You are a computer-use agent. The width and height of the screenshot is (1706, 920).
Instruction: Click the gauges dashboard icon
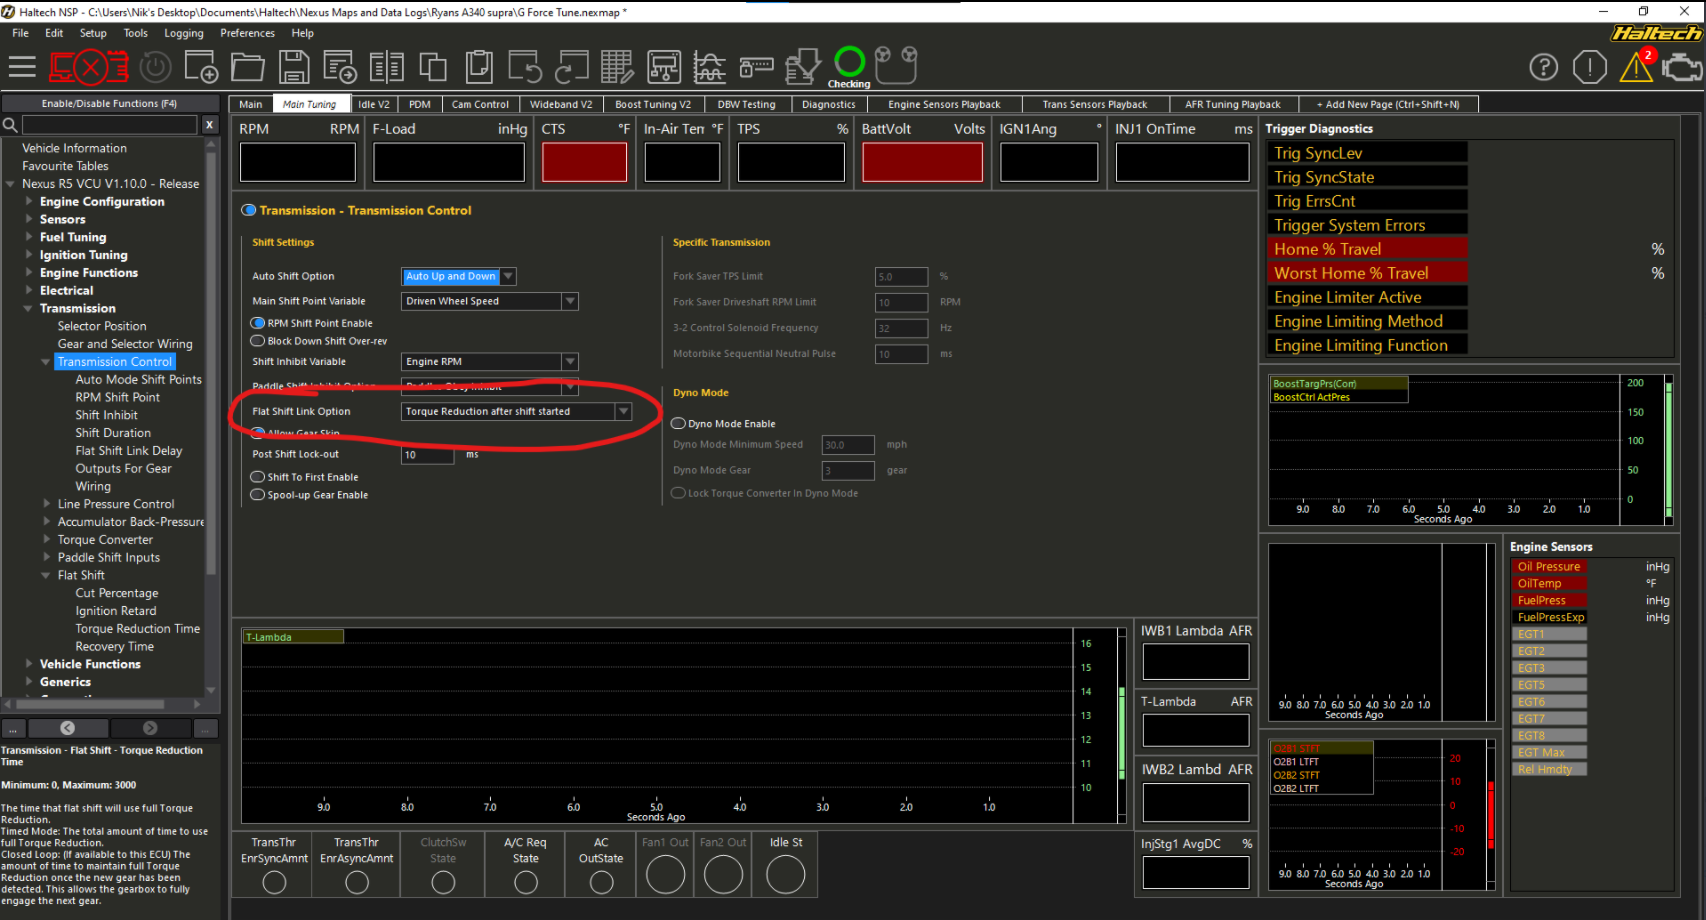pyautogui.click(x=896, y=65)
